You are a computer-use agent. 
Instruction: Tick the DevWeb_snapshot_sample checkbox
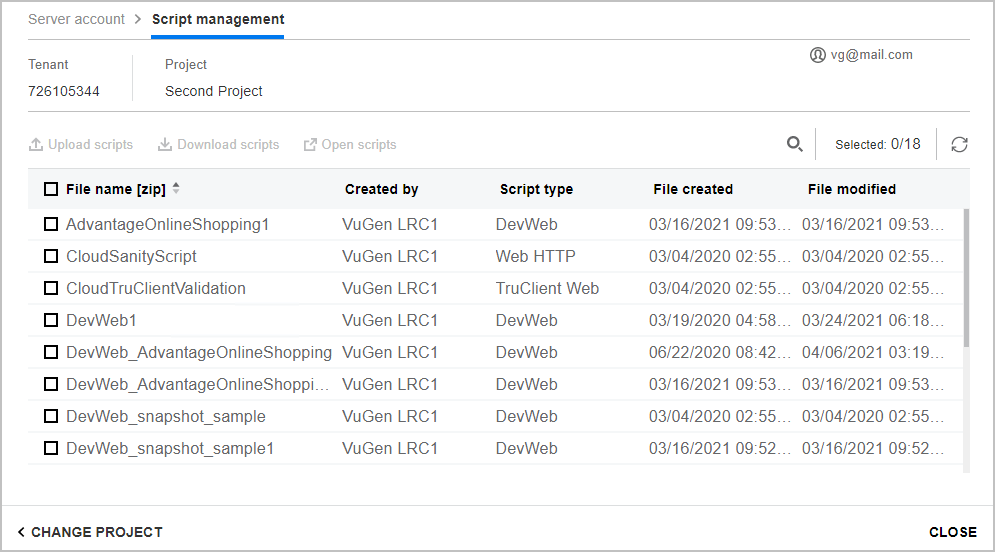coord(51,417)
